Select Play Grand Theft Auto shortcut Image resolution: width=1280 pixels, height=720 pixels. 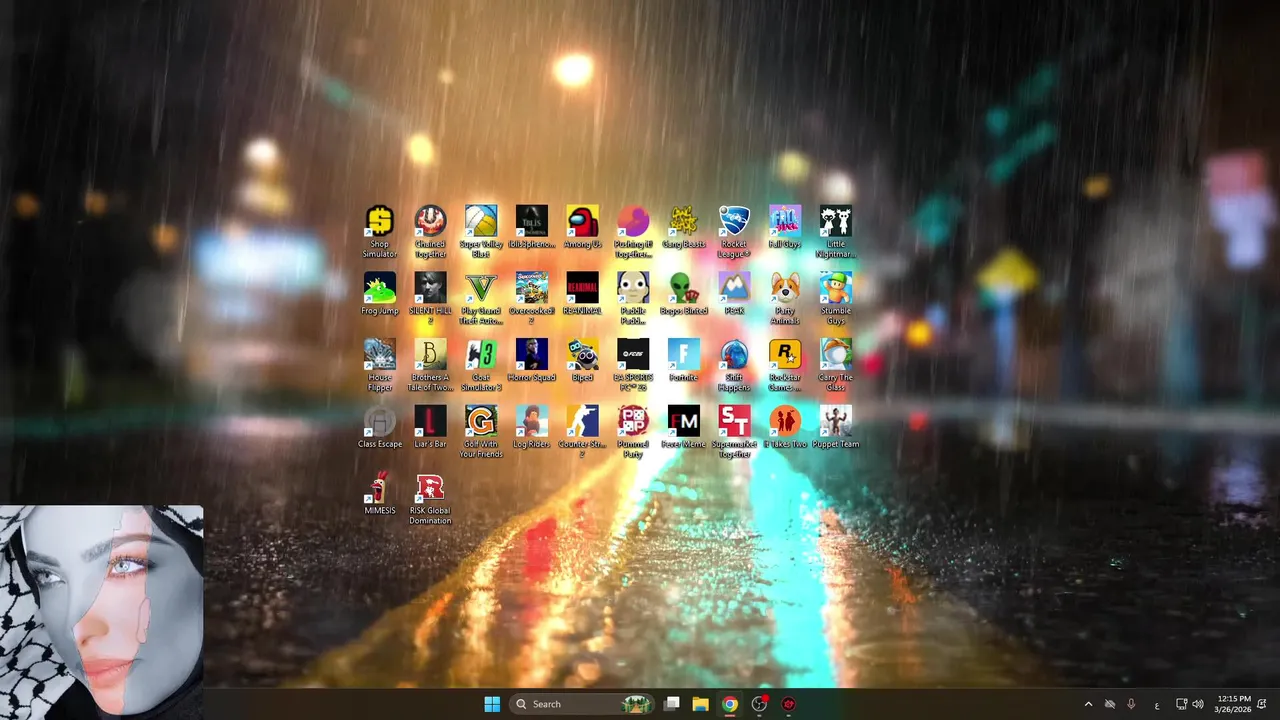(481, 288)
